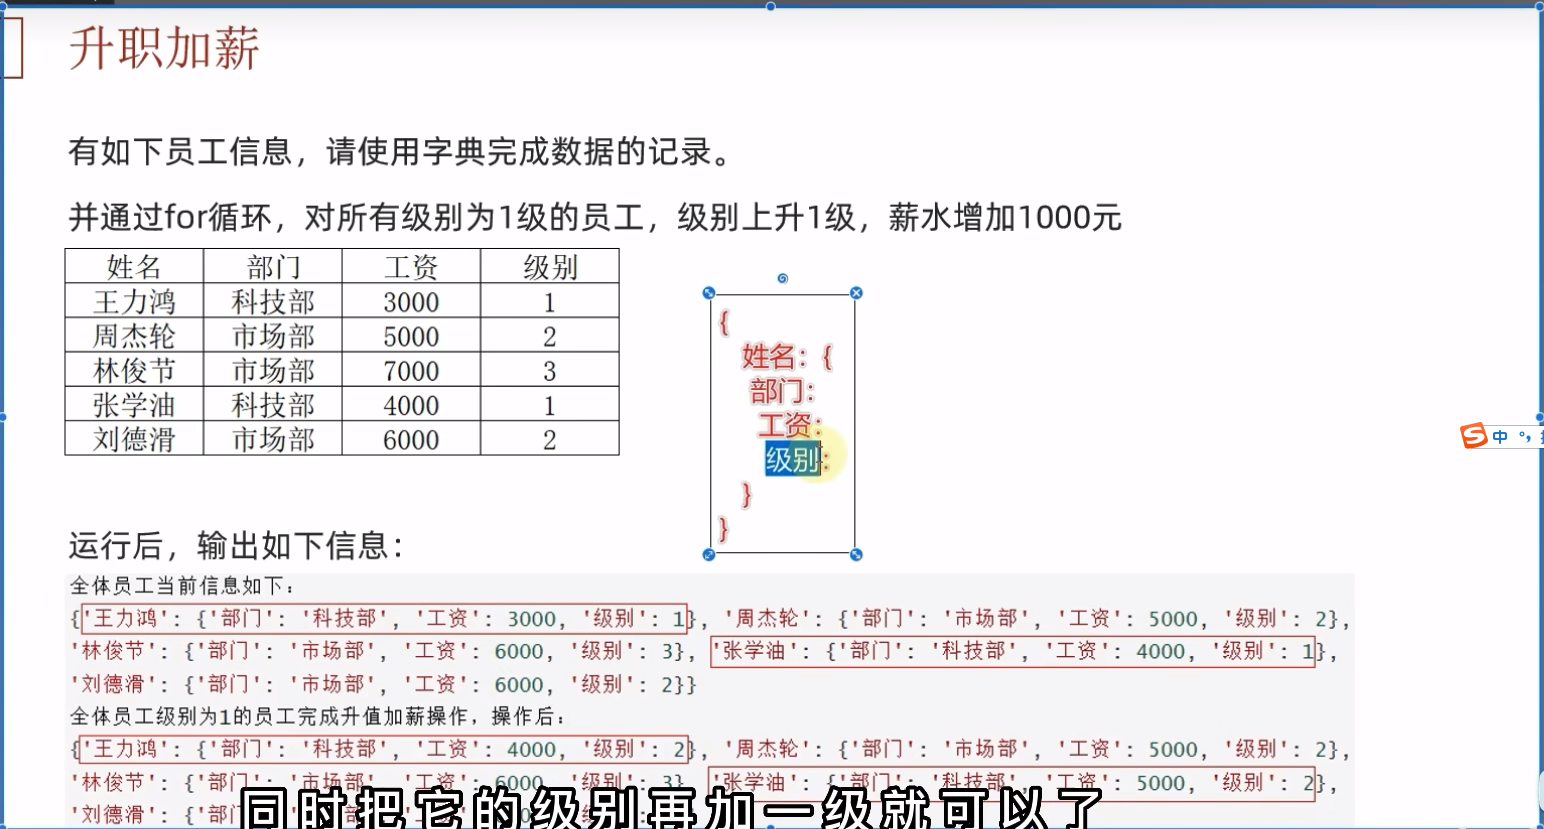Click the 6000 salary cell in 刘德滑's row
The width and height of the screenshot is (1544, 829).
click(411, 439)
